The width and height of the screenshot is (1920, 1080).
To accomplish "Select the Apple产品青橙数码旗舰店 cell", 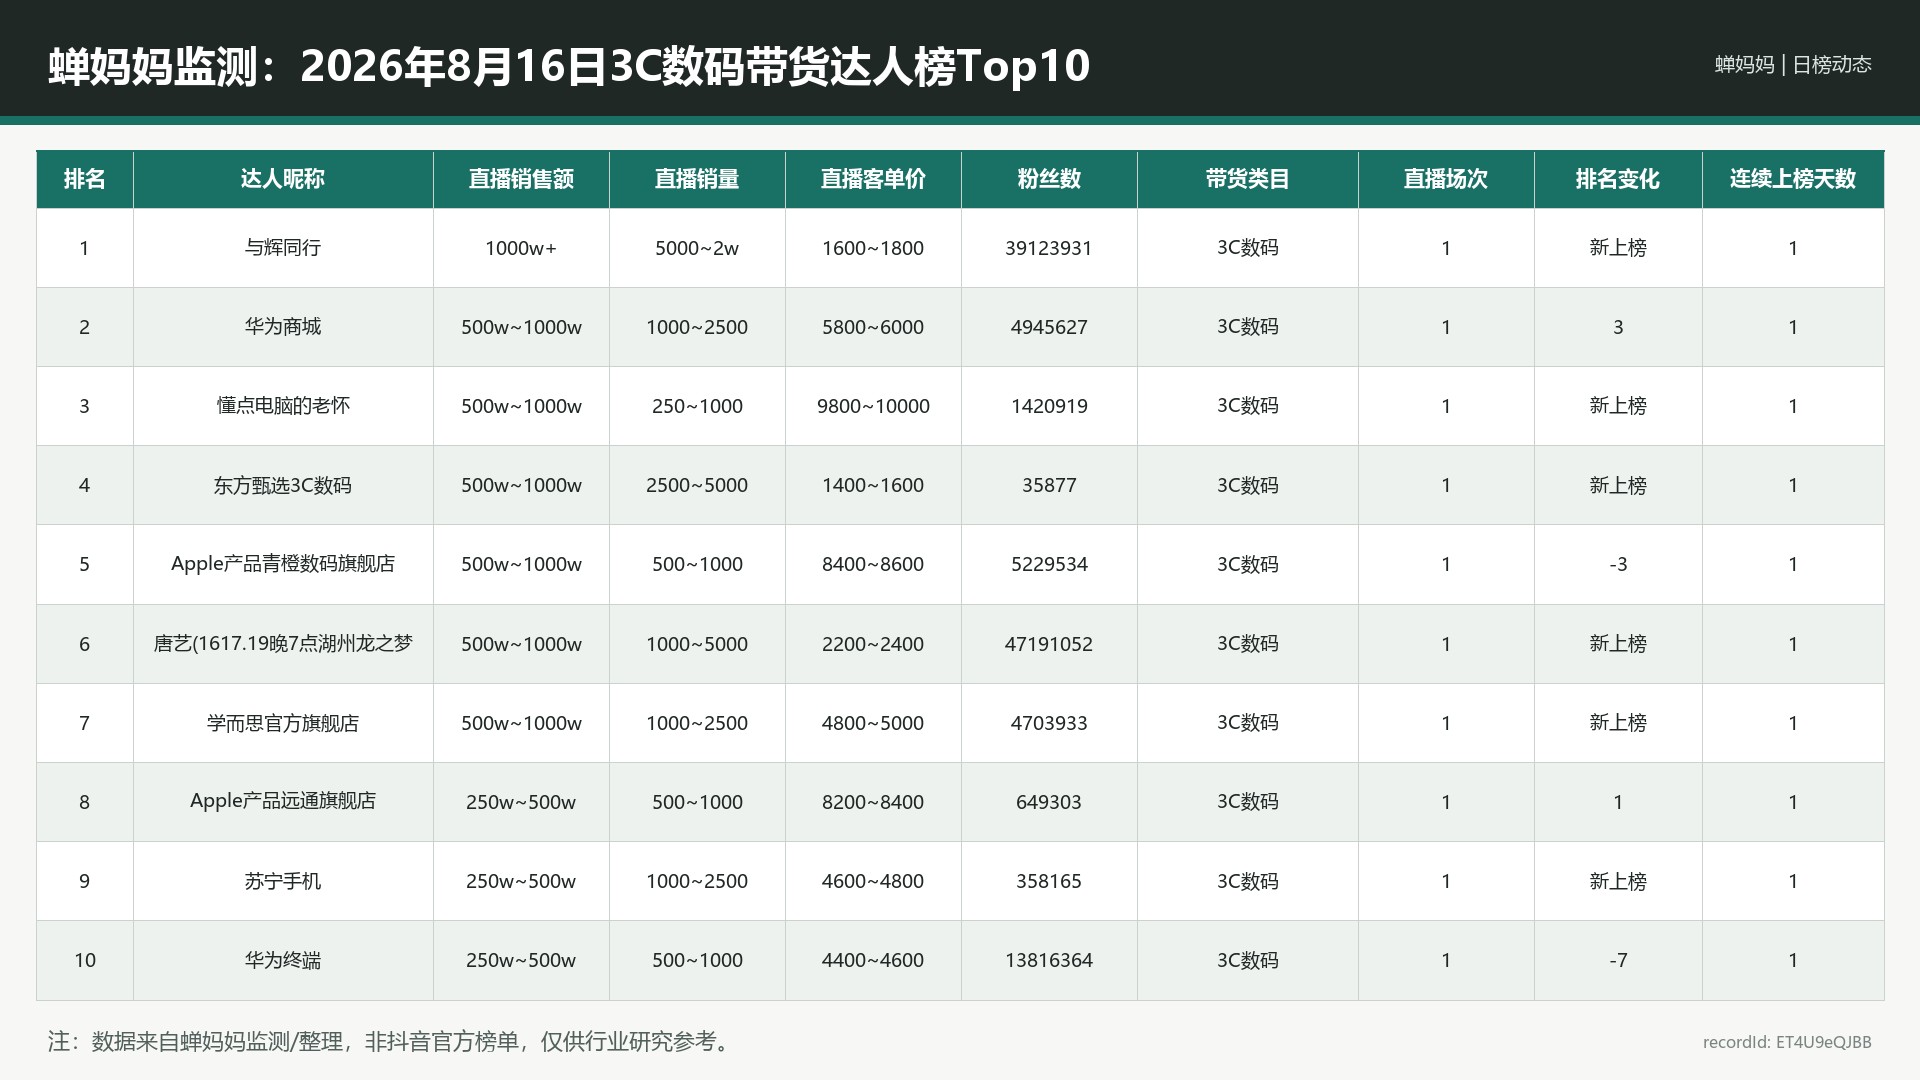I will 283,564.
